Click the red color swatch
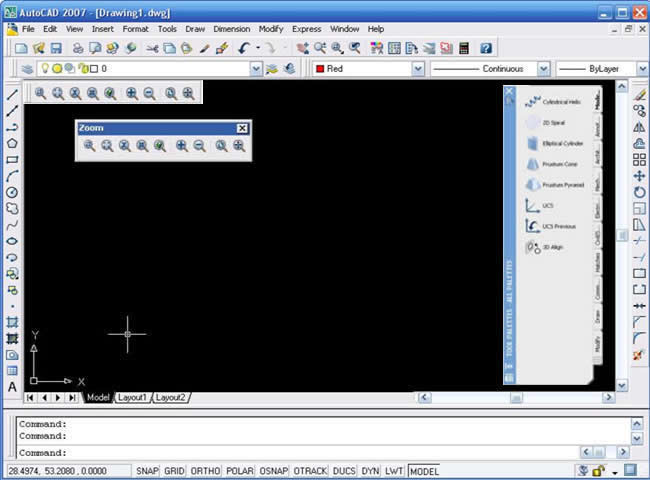Screen dimensions: 650x480 tap(320, 69)
